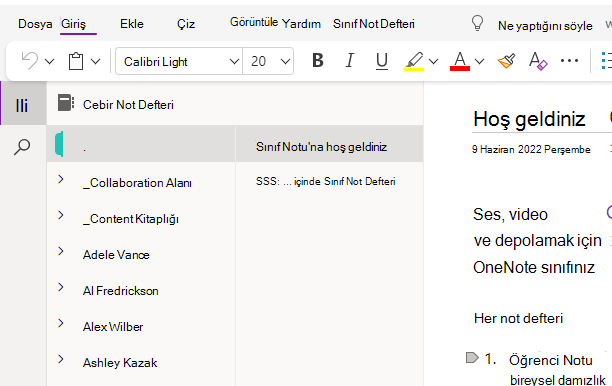
Task: Switch to the Çiz tab
Action: coord(186,24)
